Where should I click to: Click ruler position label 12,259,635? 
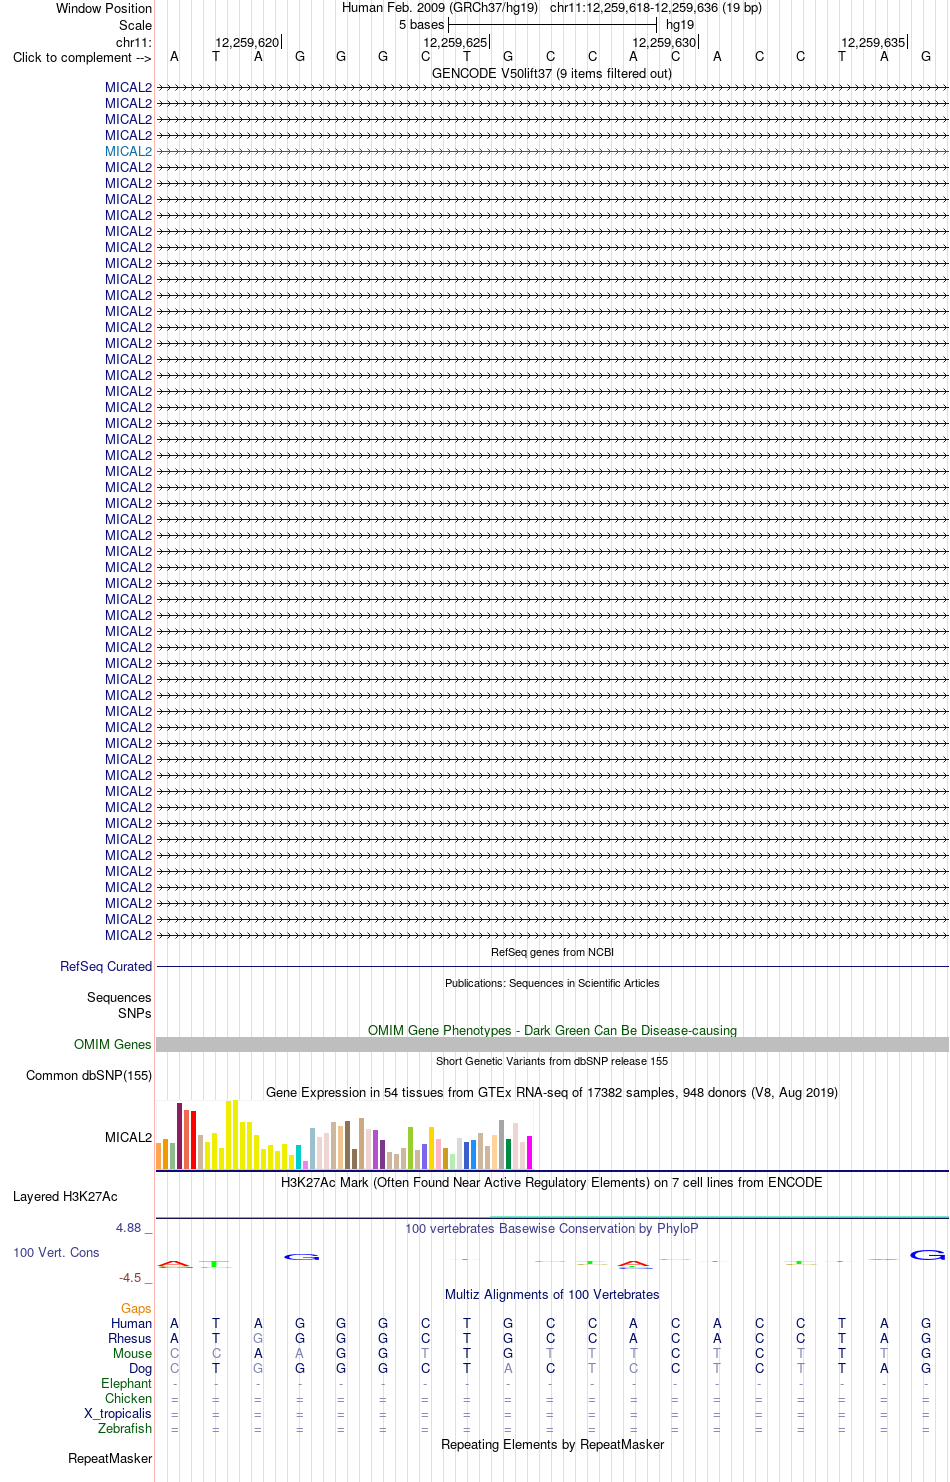873,42
